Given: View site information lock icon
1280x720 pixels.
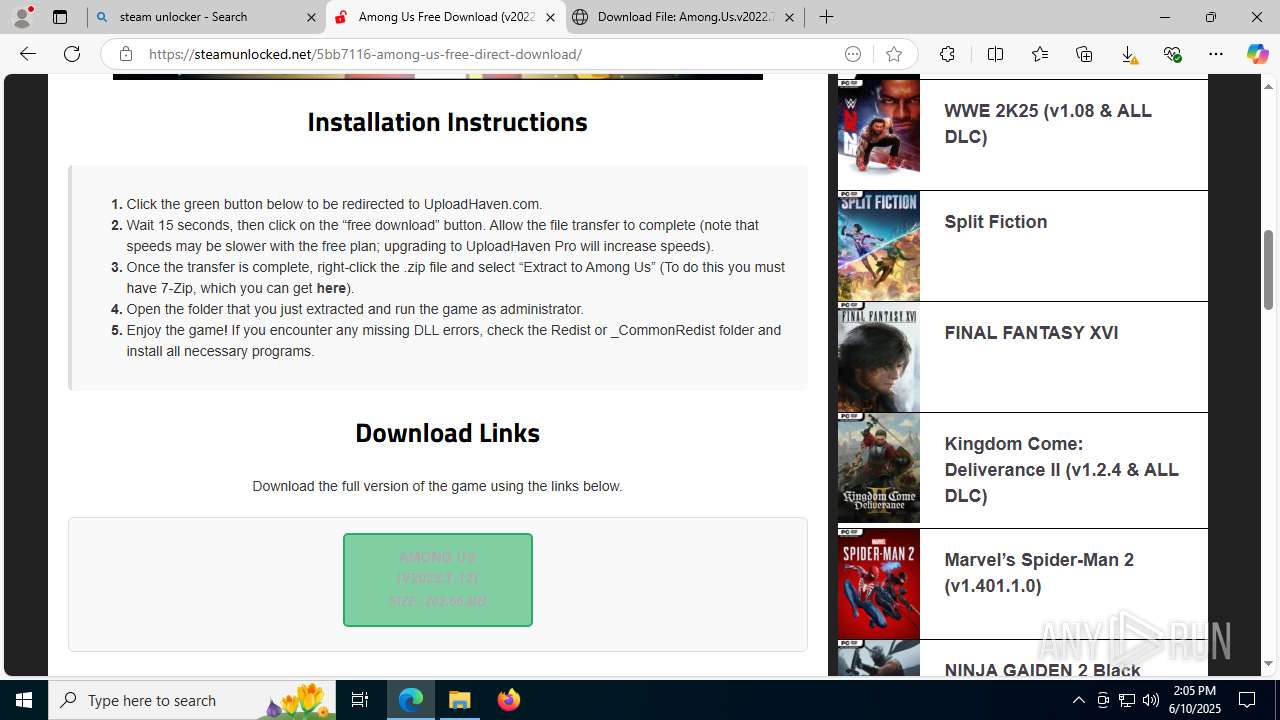Looking at the screenshot, I should point(125,54).
